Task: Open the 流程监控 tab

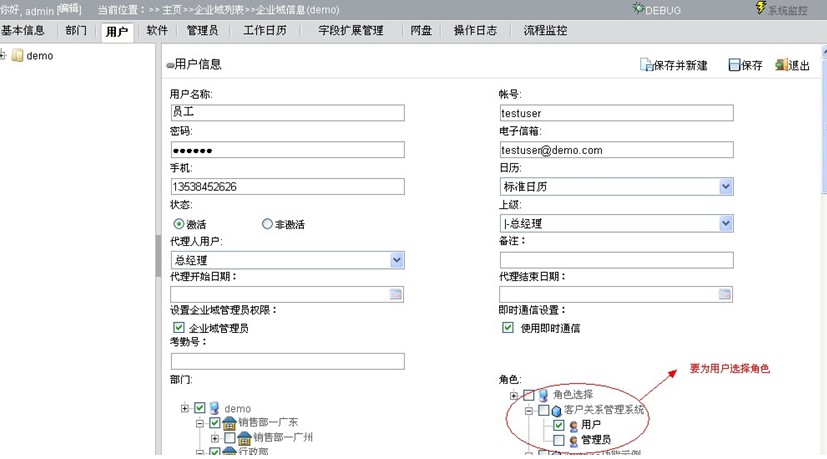Action: 545,31
